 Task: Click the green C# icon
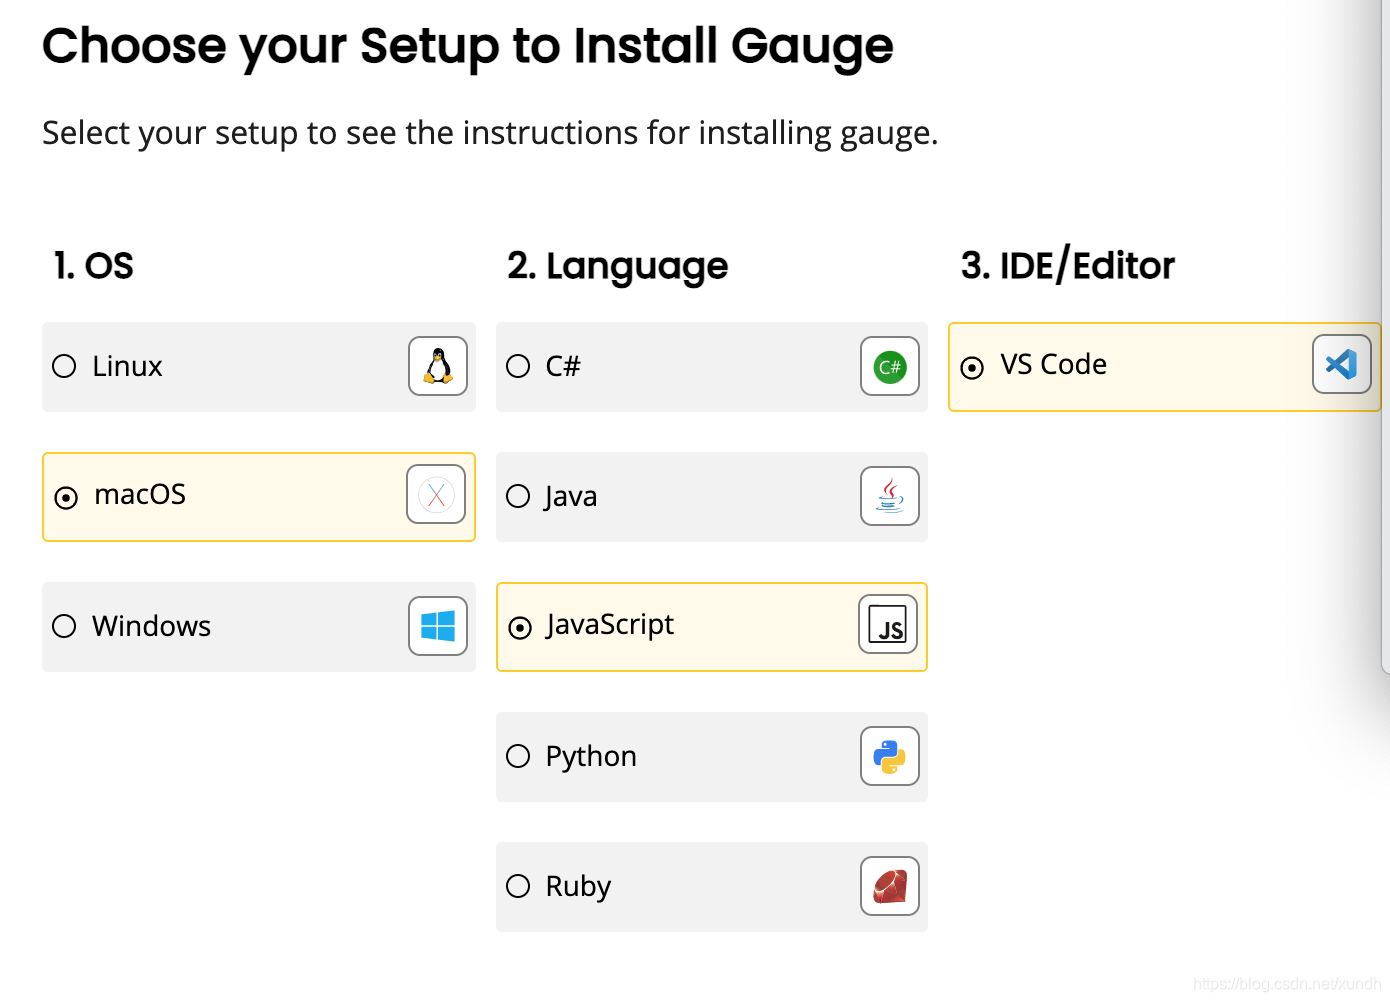coord(890,366)
